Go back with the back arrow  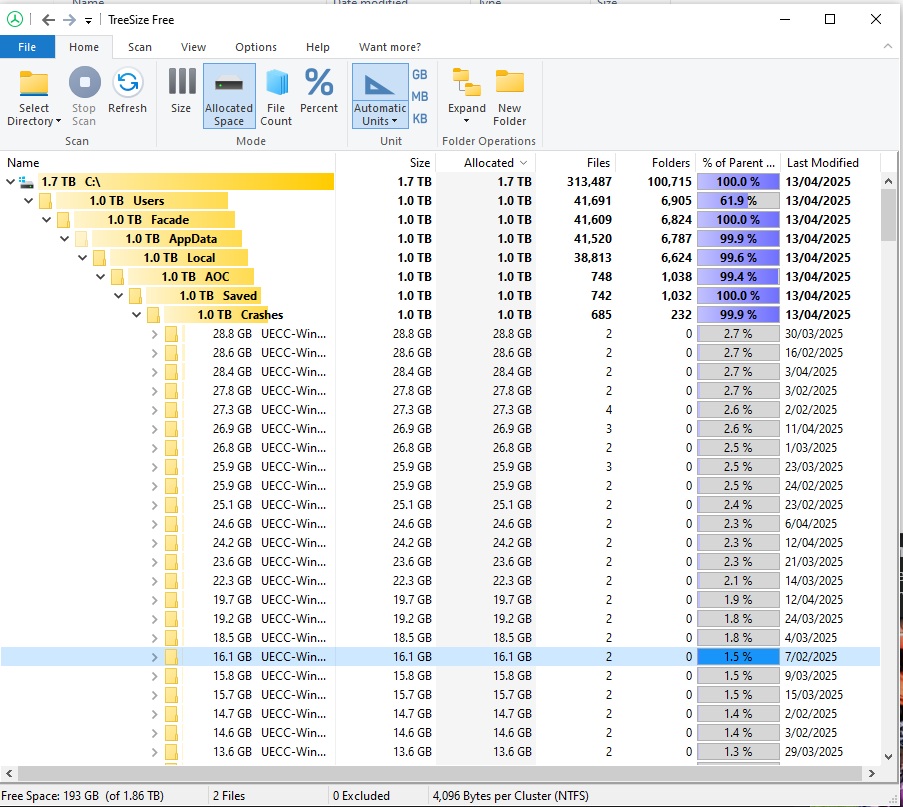(x=48, y=20)
